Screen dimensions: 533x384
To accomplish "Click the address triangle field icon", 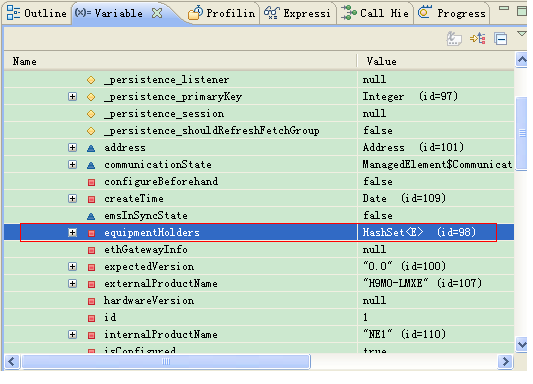I will pyautogui.click(x=91, y=148).
